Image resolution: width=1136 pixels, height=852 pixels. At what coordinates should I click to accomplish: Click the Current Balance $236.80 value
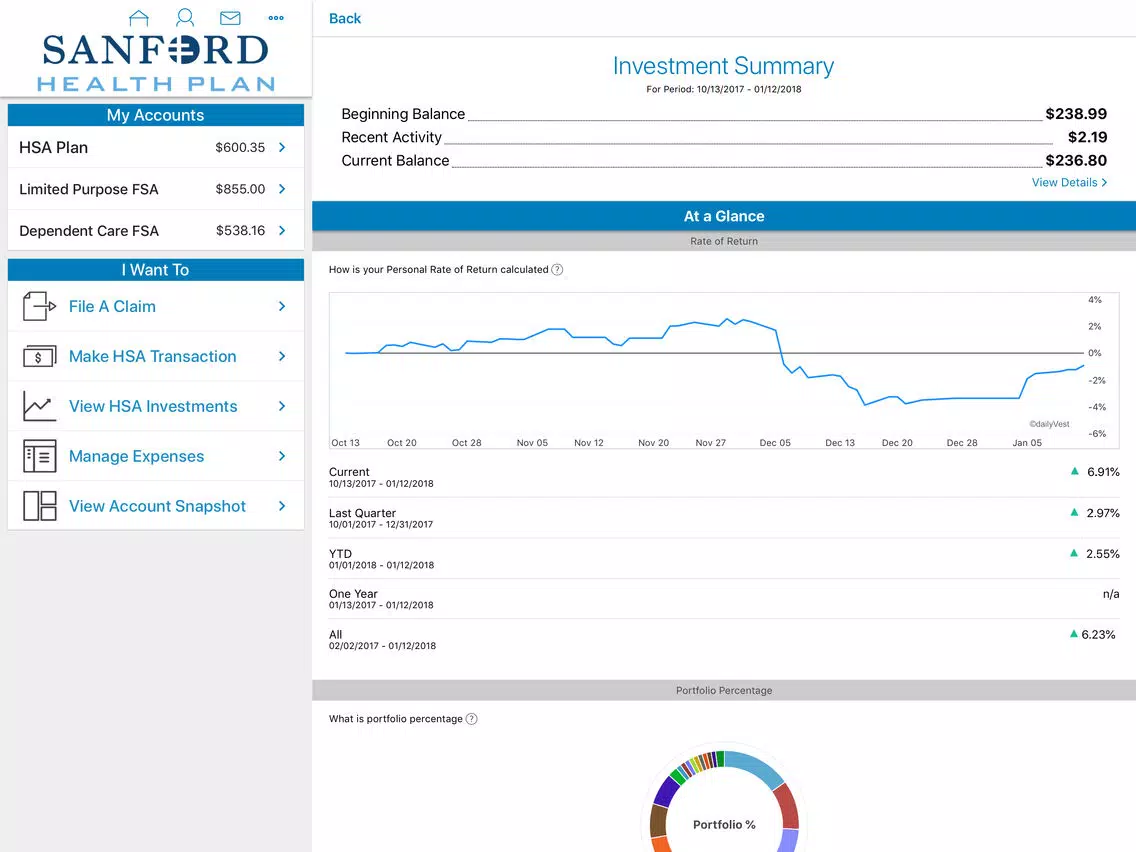[1076, 160]
